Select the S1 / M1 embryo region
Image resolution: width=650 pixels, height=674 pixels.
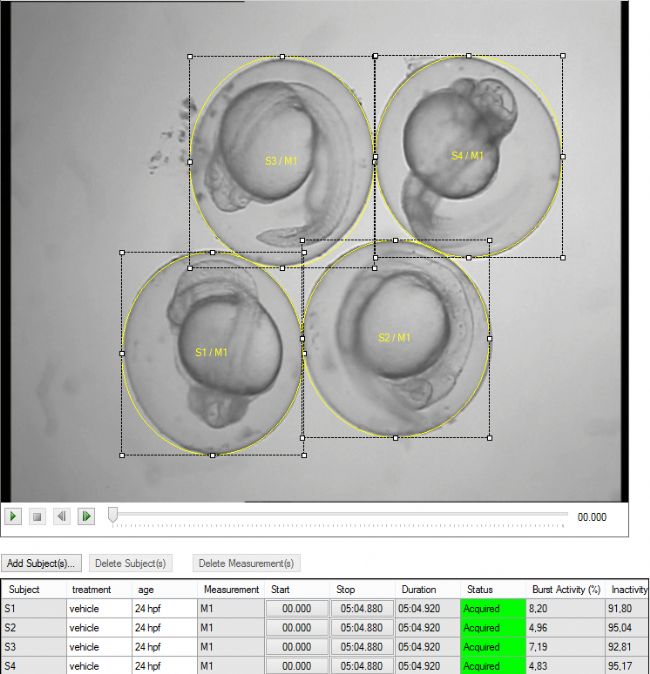(x=211, y=352)
